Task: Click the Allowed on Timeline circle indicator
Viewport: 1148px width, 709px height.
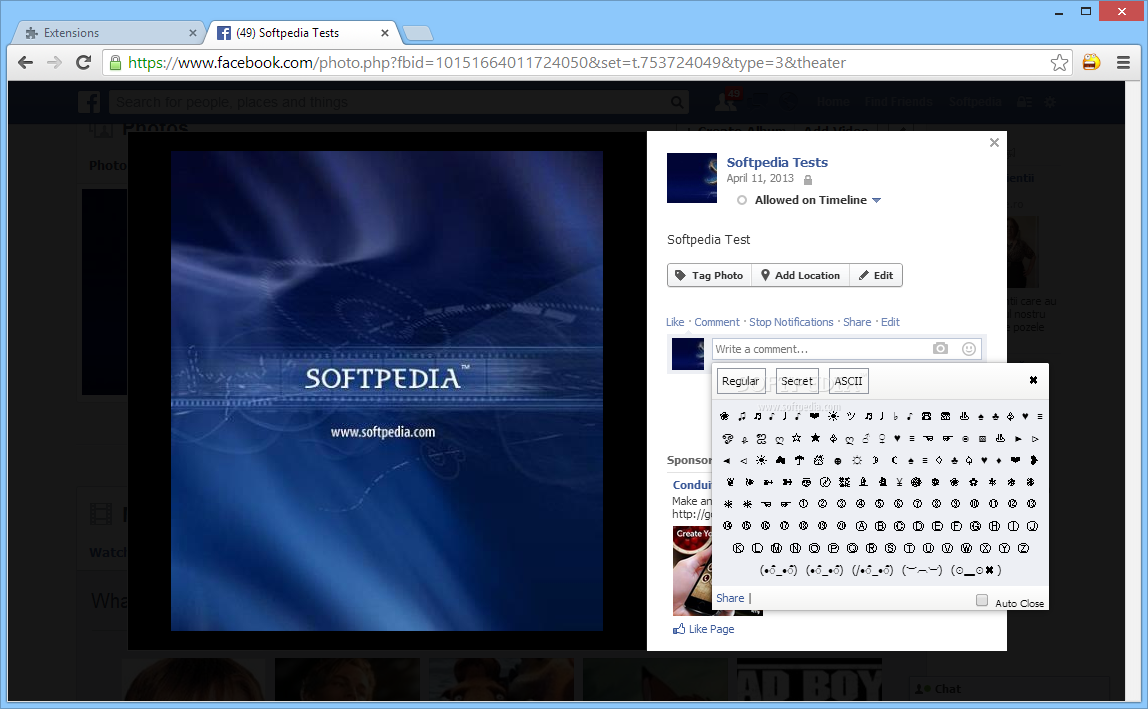Action: point(742,200)
